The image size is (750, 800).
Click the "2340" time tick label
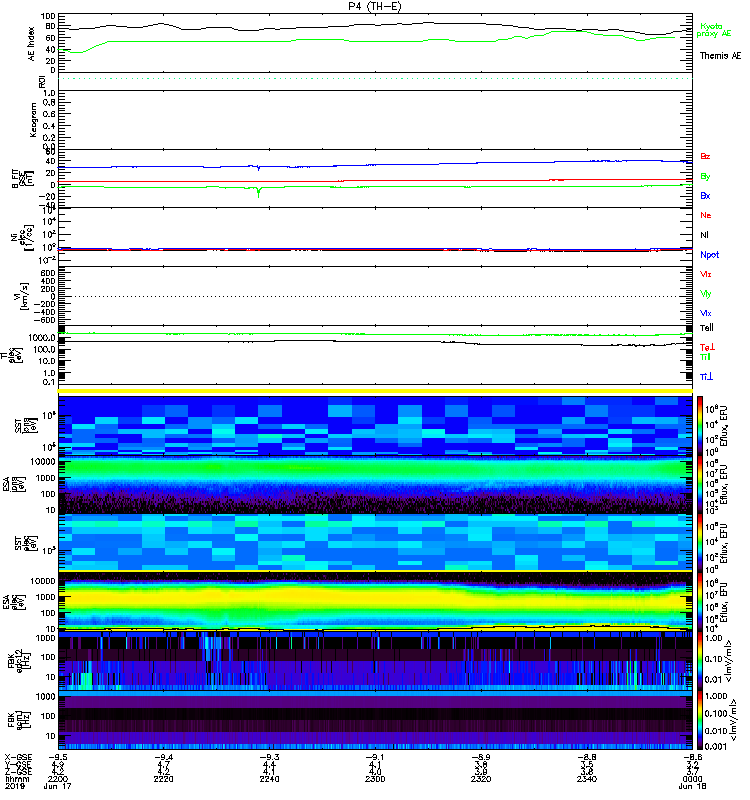[587, 779]
